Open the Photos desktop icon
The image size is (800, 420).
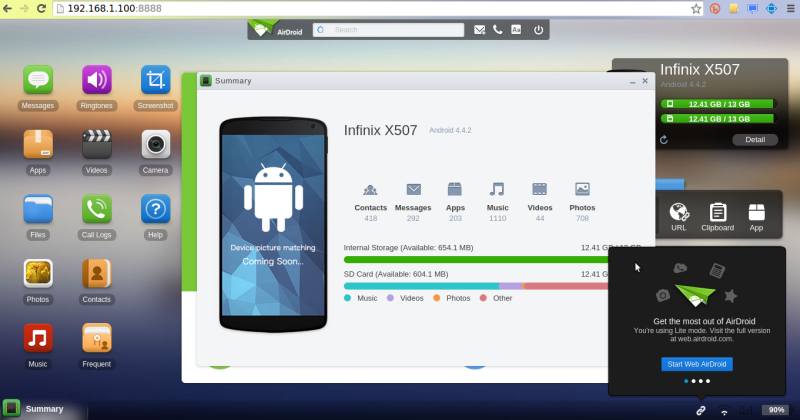[38, 274]
